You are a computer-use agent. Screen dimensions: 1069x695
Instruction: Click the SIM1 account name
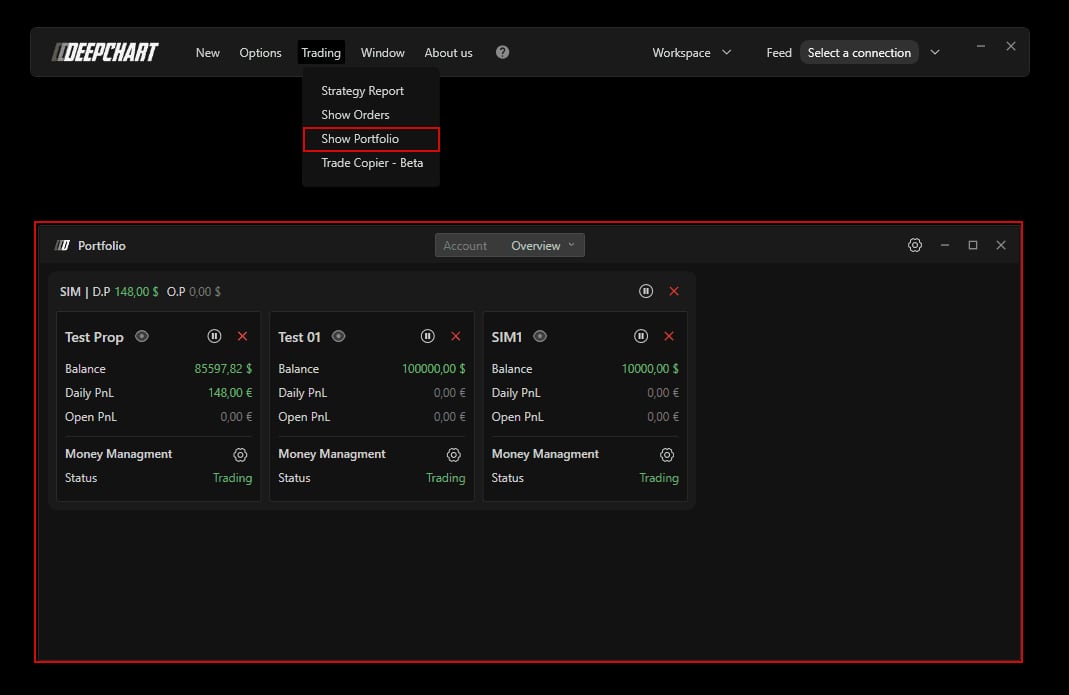507,337
